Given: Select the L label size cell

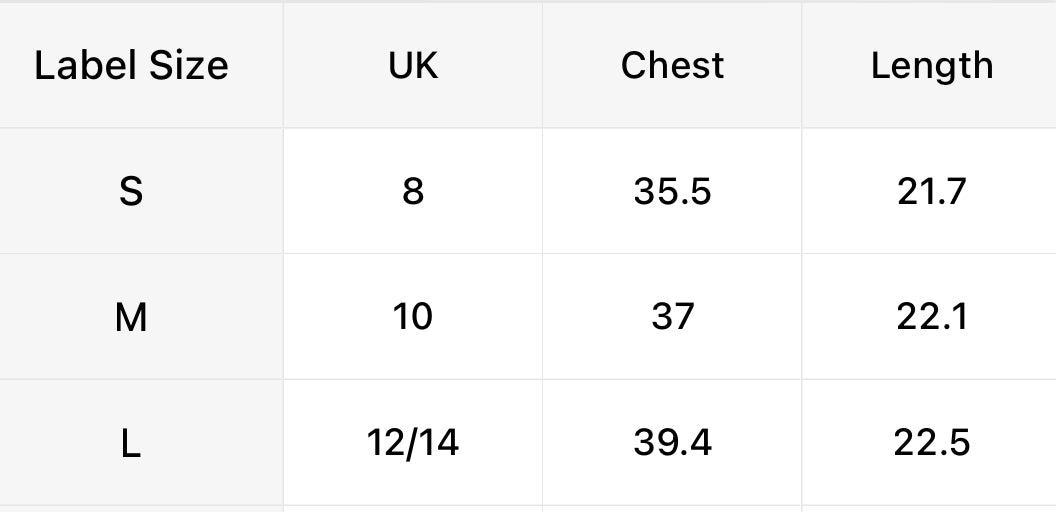Looking at the screenshot, I should [131, 443].
